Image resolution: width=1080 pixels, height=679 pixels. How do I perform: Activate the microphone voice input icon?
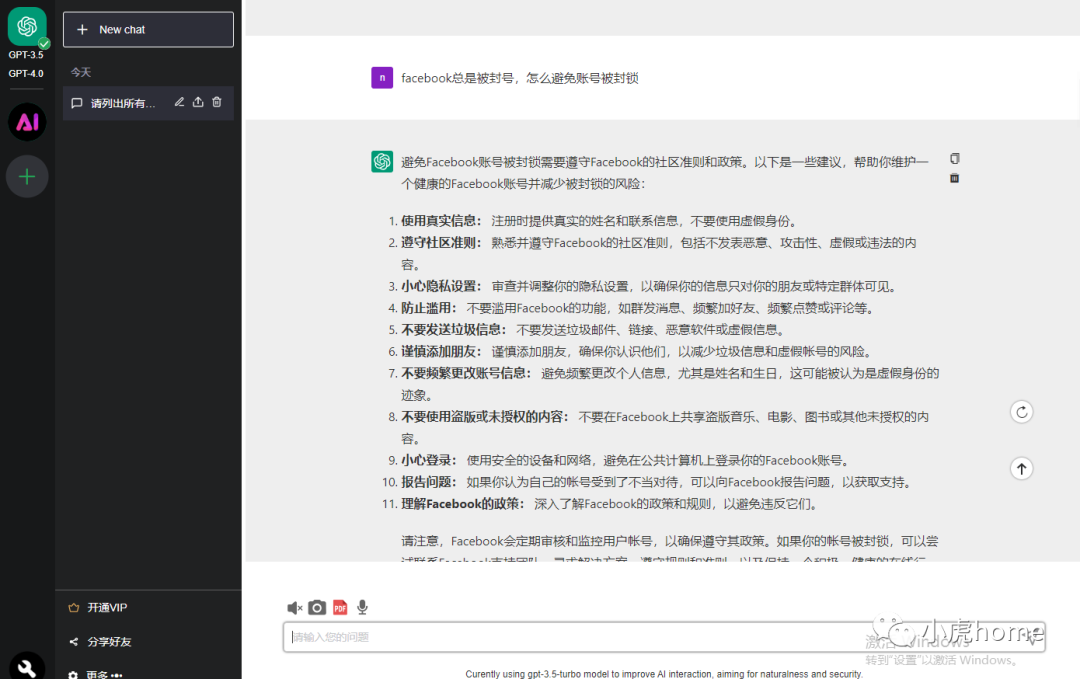point(362,607)
